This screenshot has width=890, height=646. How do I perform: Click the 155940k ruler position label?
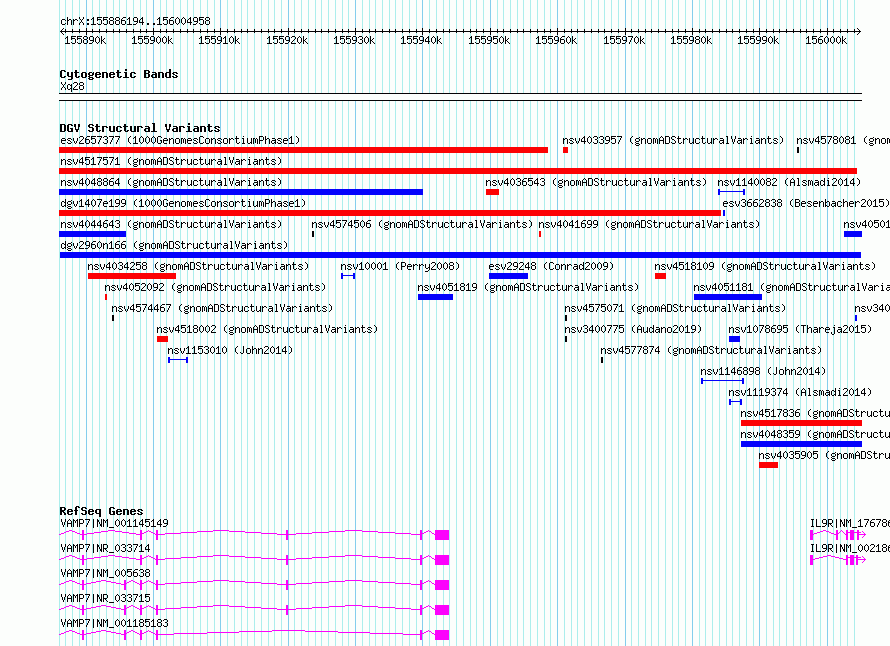coord(421,40)
